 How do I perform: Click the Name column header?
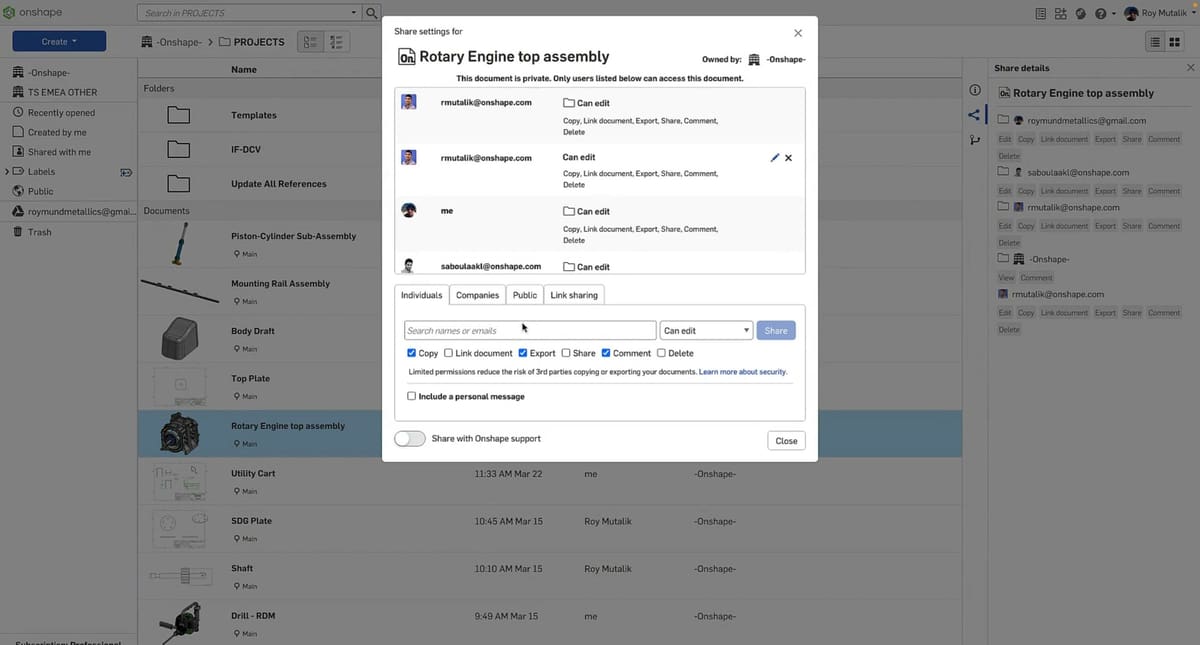[244, 70]
